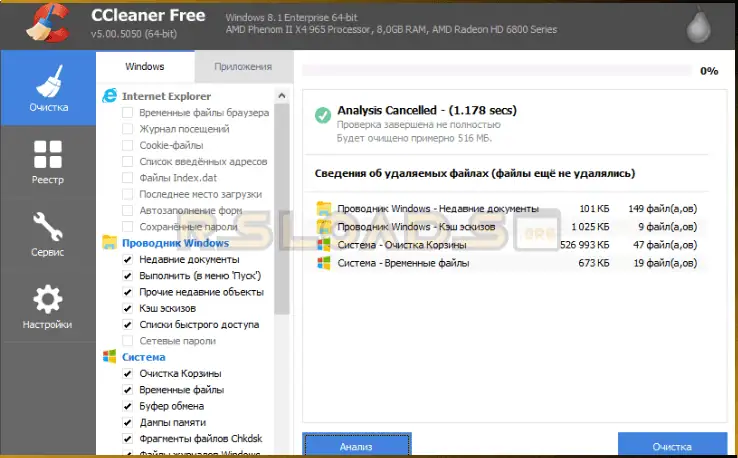Uncheck Недавние документы checkbox

(127, 259)
